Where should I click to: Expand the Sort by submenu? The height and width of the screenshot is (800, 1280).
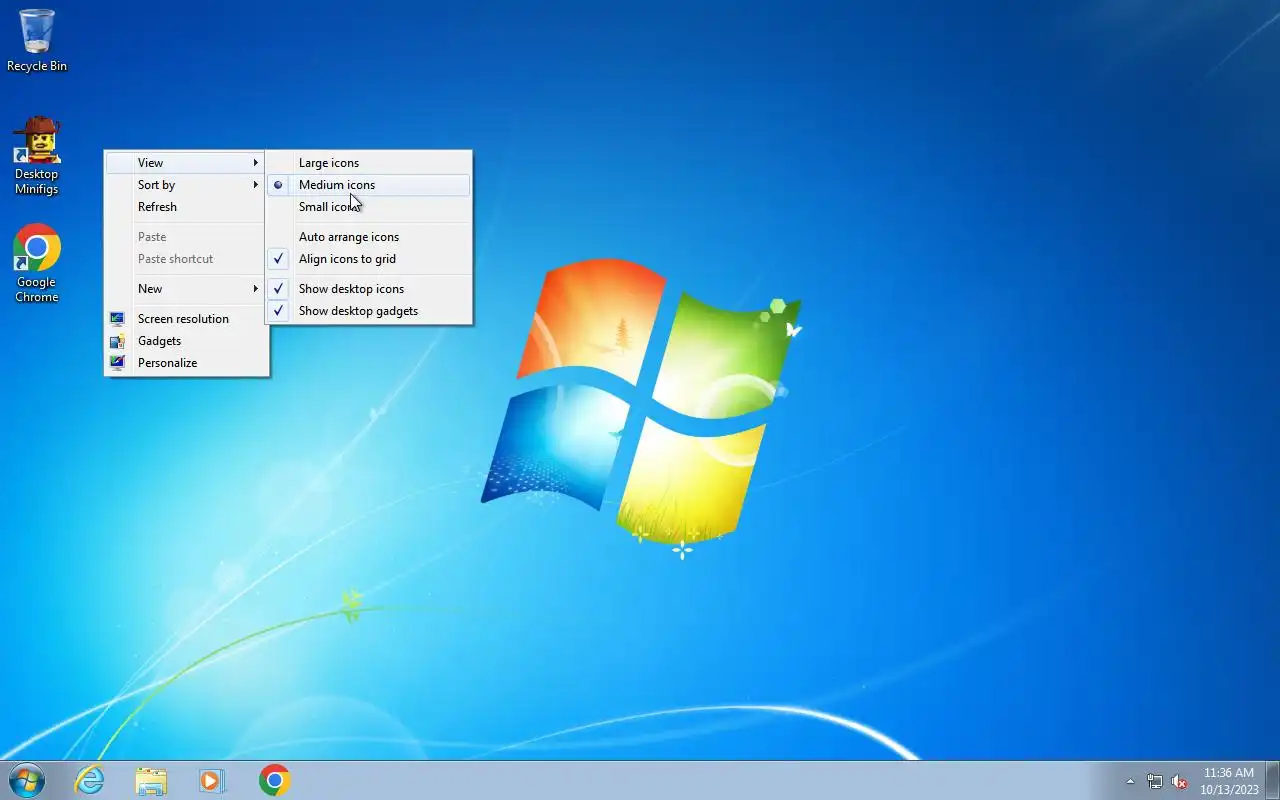tap(186, 185)
